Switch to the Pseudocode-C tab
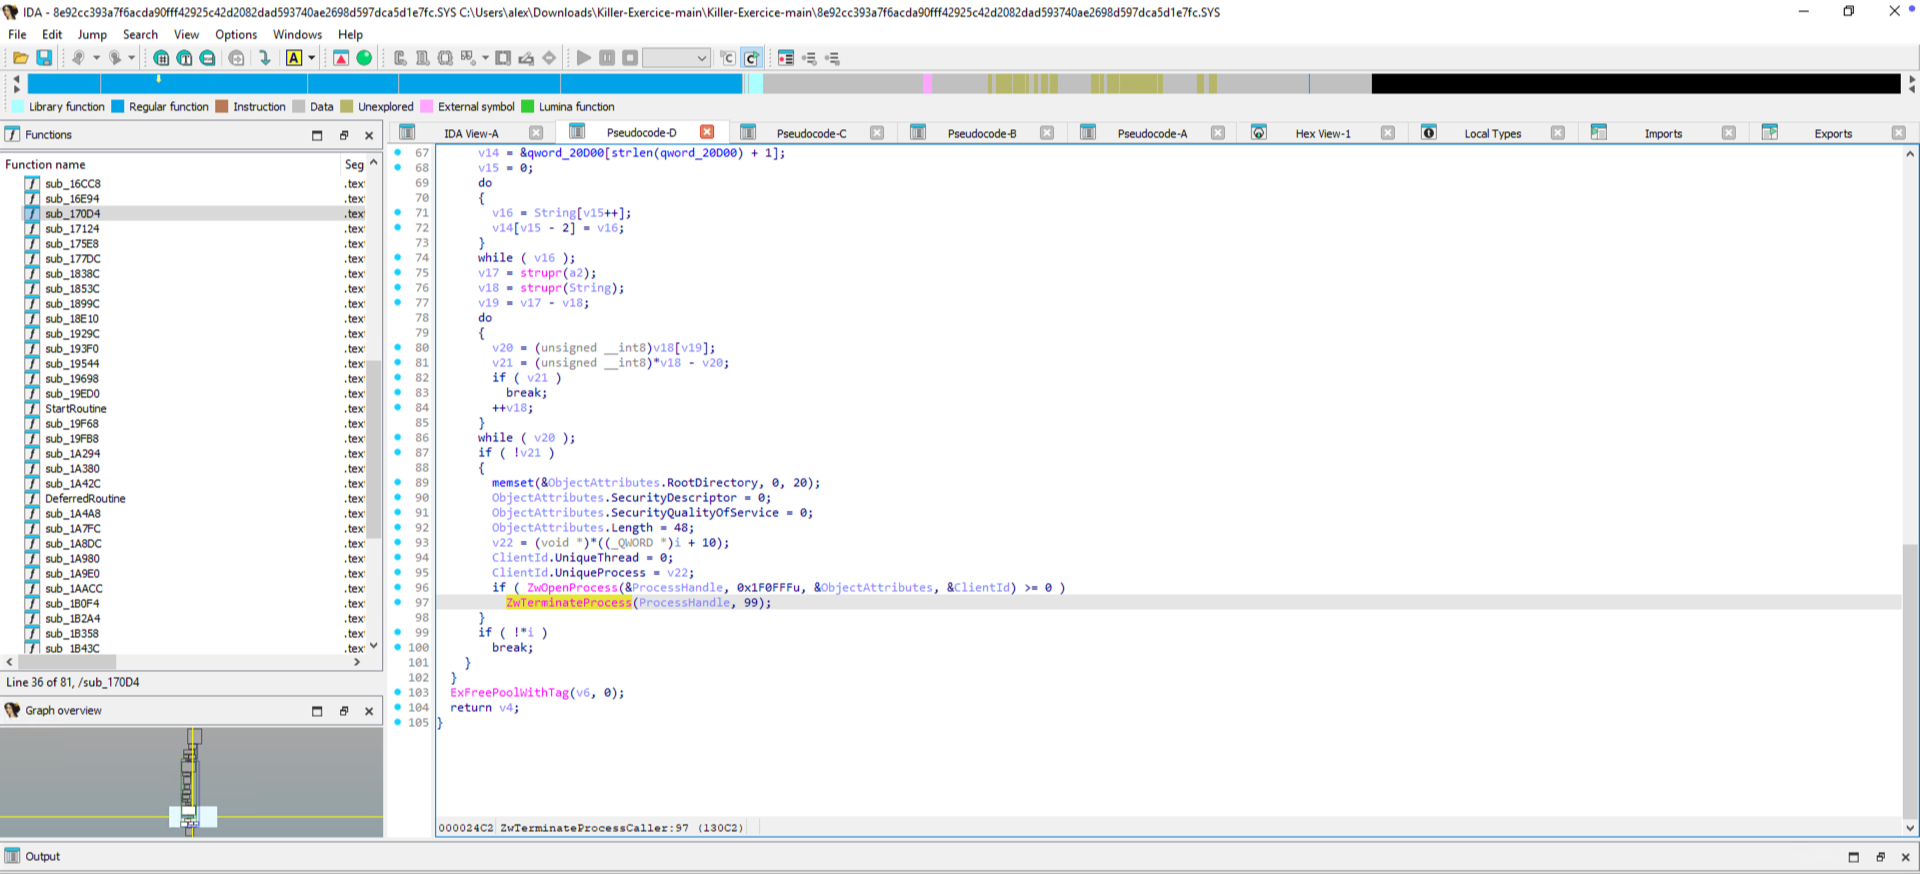This screenshot has width=1920, height=874. [x=811, y=133]
